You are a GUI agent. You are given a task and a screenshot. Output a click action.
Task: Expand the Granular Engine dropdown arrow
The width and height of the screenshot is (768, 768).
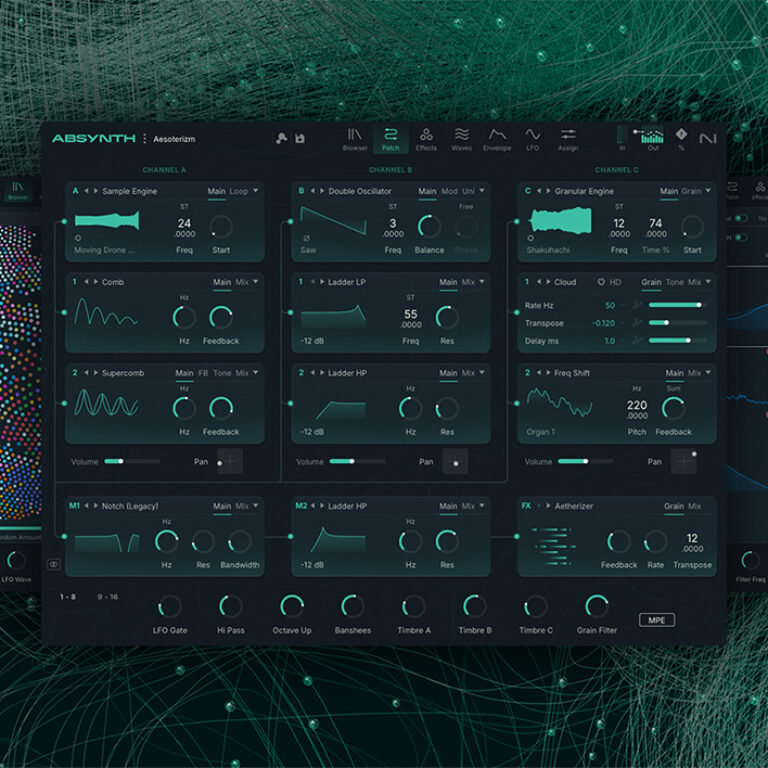pos(709,191)
